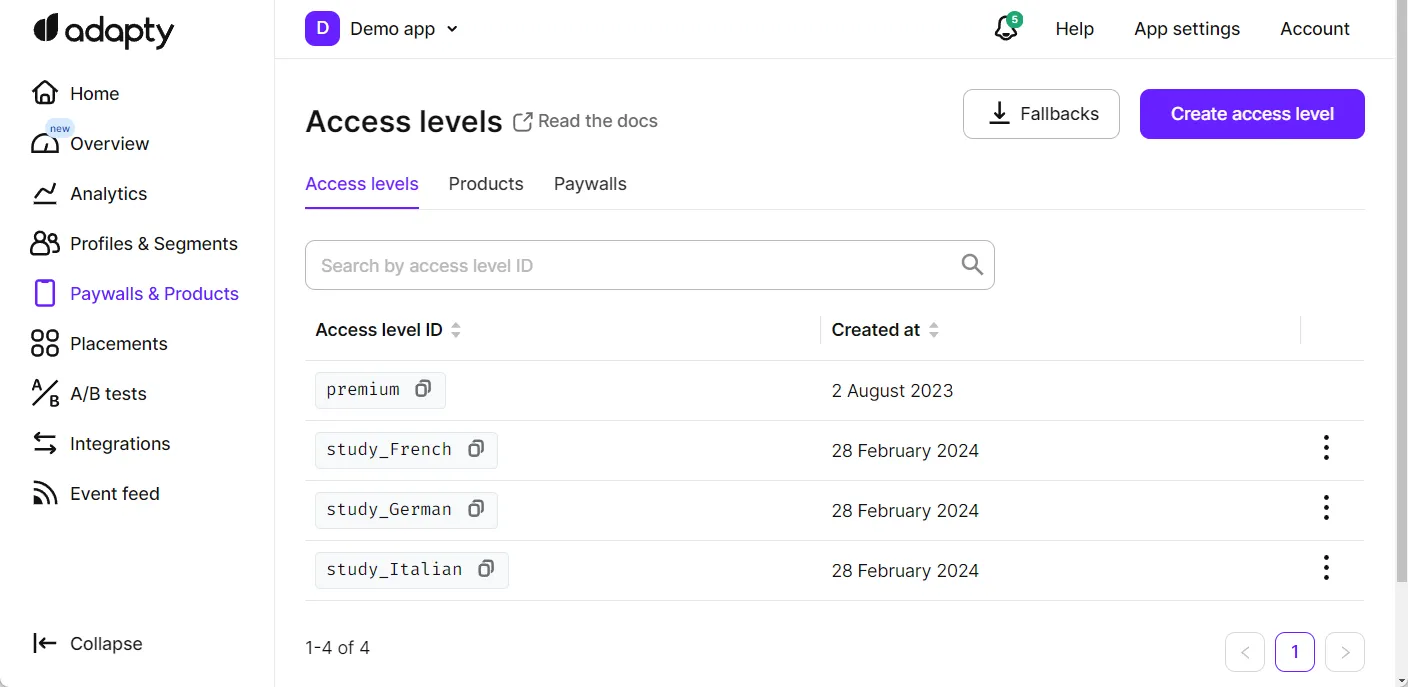The width and height of the screenshot is (1408, 687).
Task: Focus the Search by access level ID field
Action: [x=630, y=265]
